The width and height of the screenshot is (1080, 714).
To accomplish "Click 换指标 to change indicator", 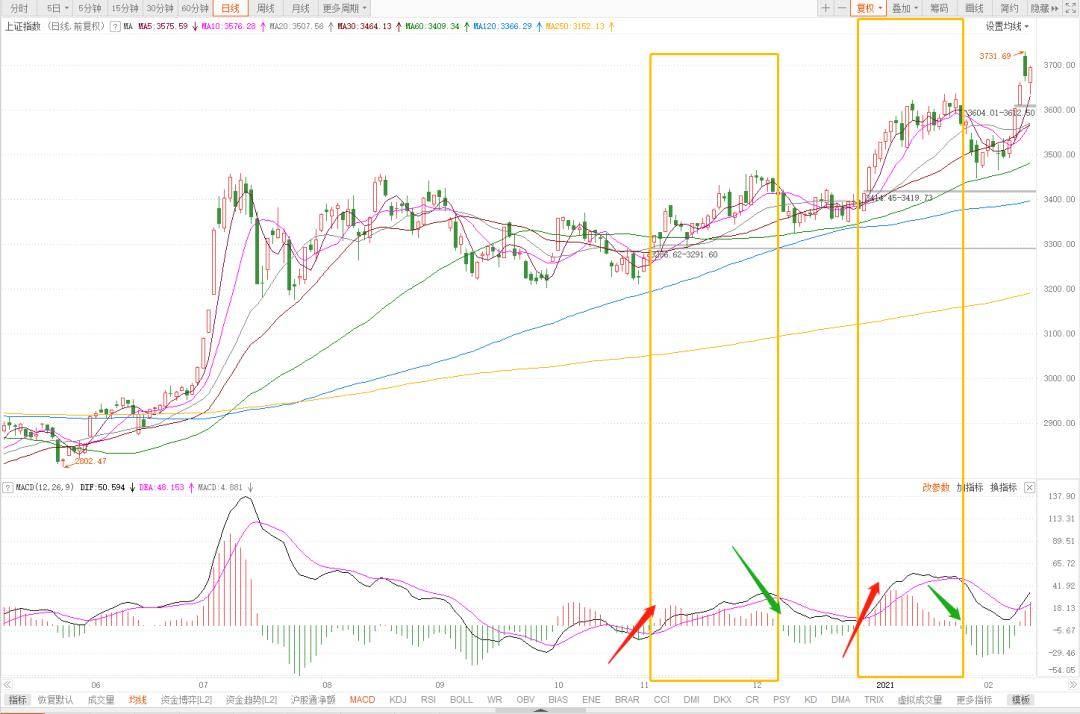I will click(x=1004, y=487).
